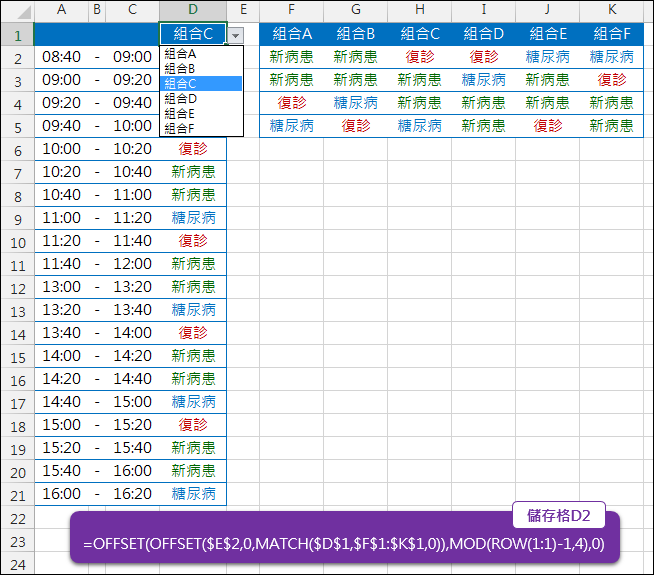Select row 6 header
The width and height of the screenshot is (654, 575).
click(x=18, y=150)
